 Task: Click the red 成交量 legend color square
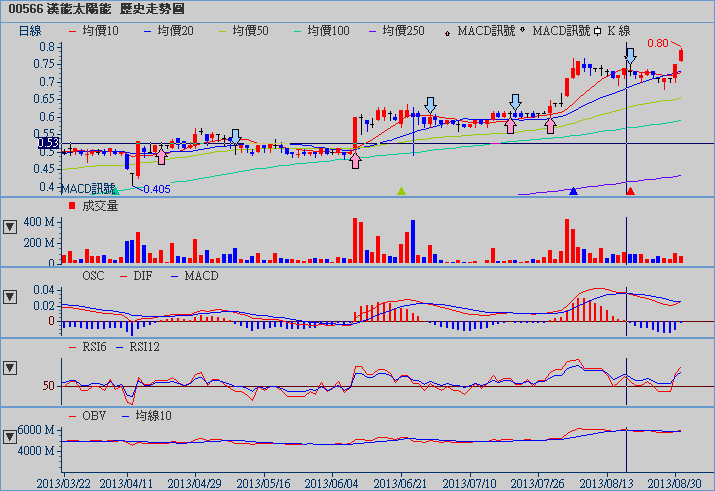[71, 206]
